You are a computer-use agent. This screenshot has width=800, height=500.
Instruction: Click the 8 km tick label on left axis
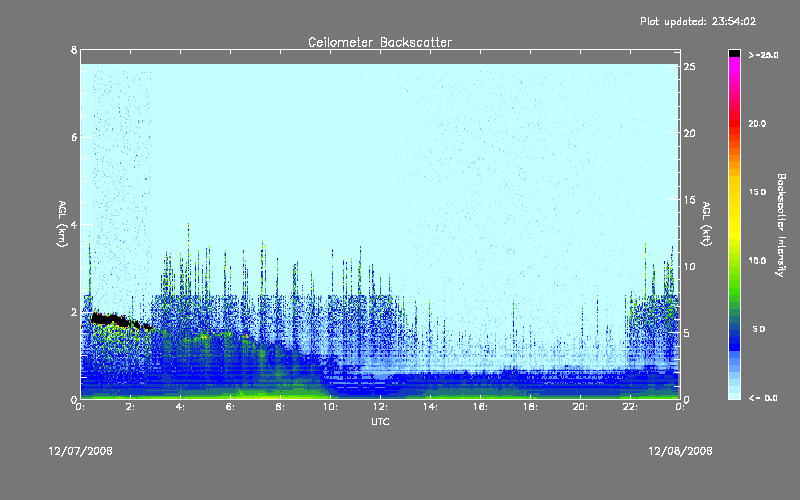click(74, 49)
